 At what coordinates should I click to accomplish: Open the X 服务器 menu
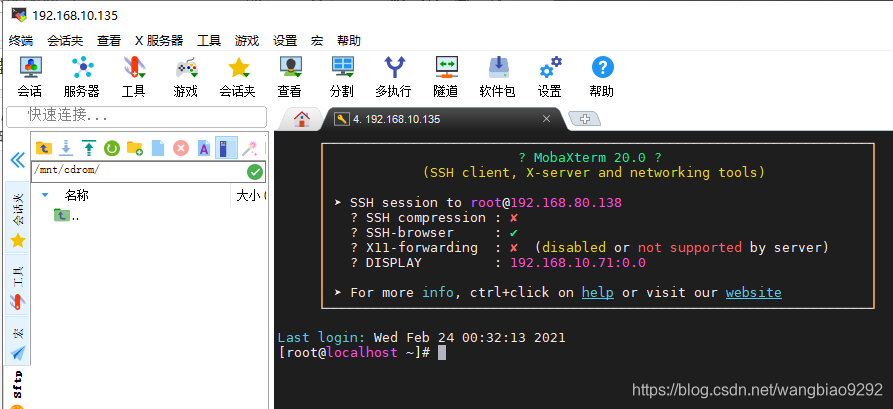coord(159,40)
